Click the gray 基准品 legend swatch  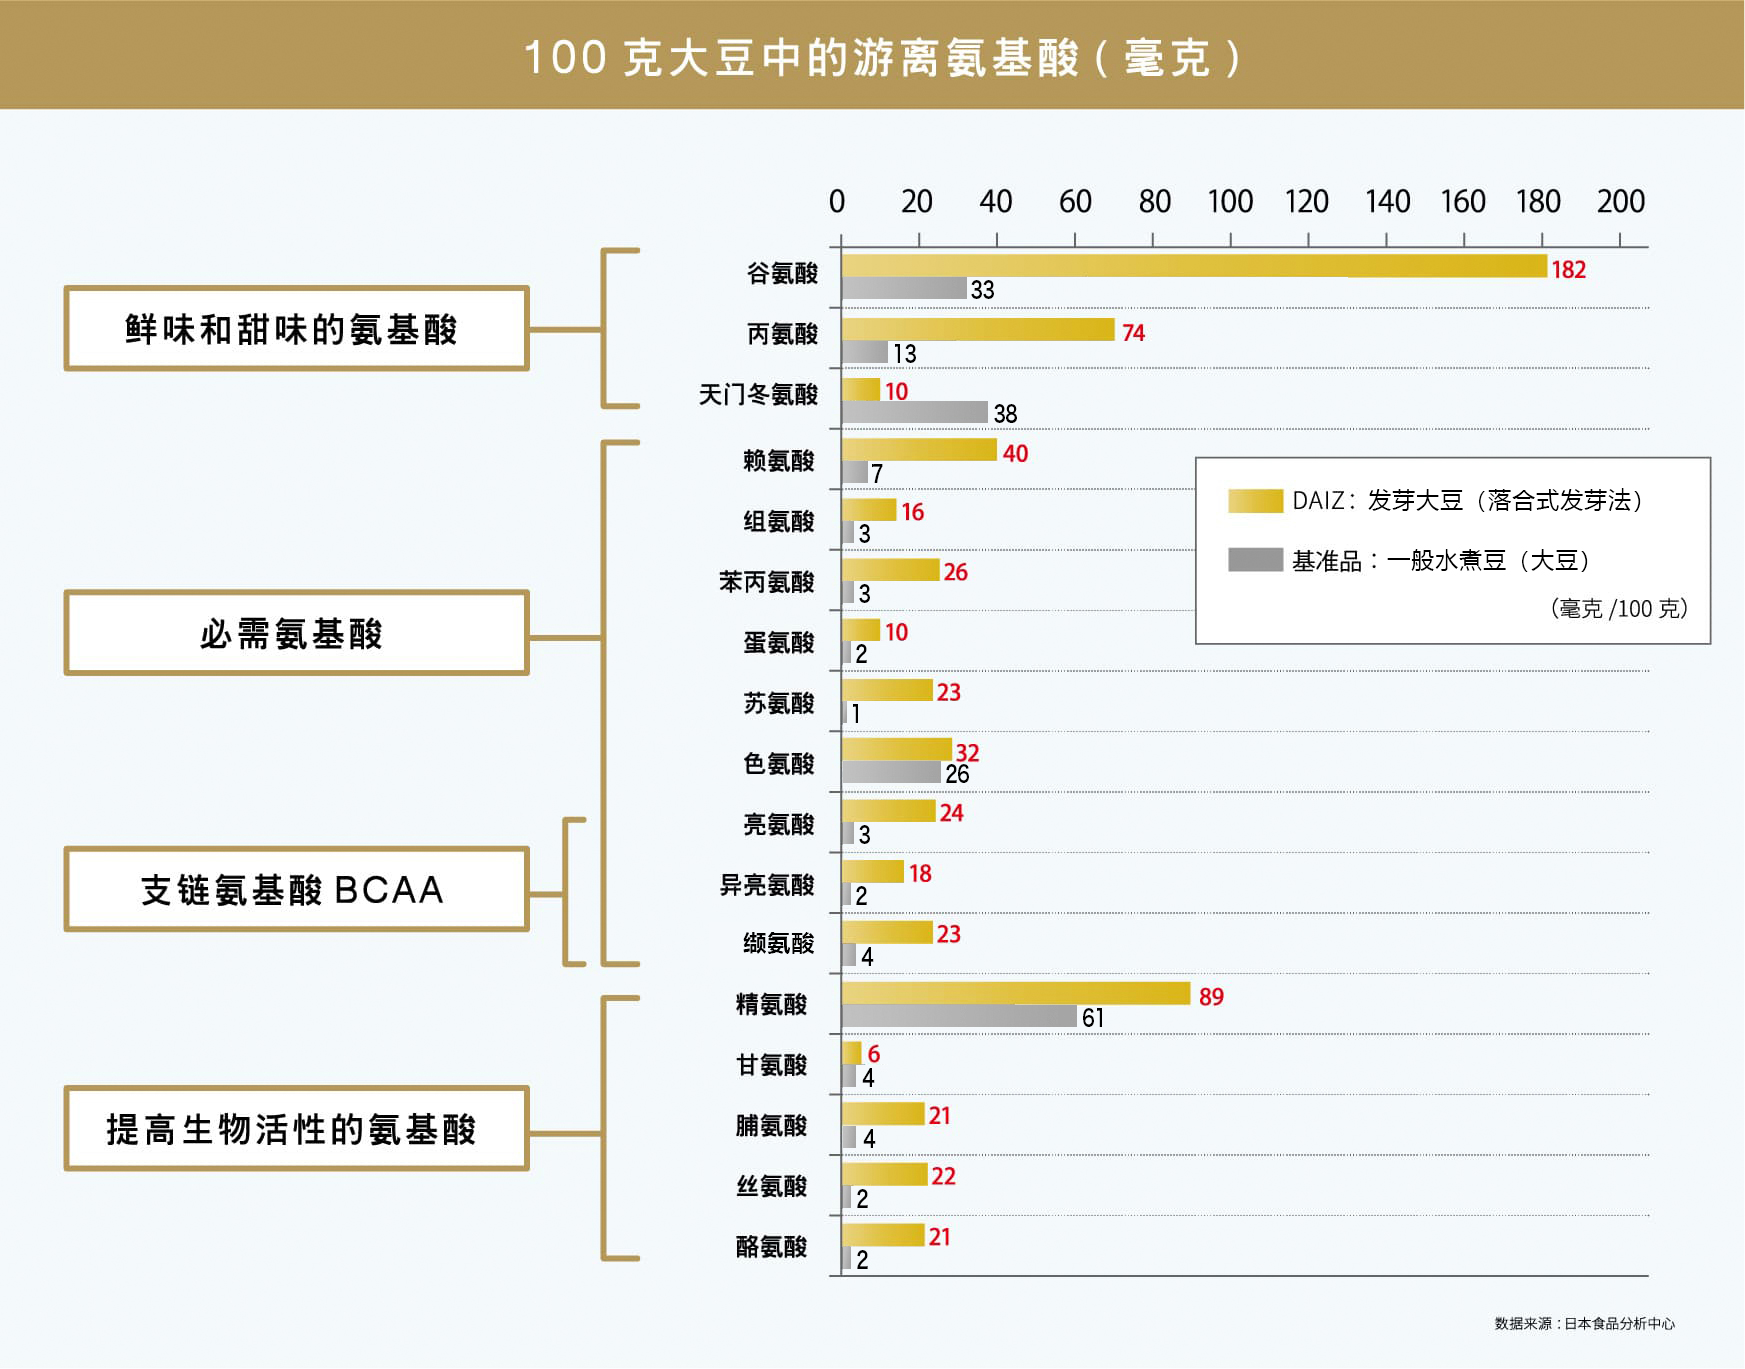coord(1255,560)
